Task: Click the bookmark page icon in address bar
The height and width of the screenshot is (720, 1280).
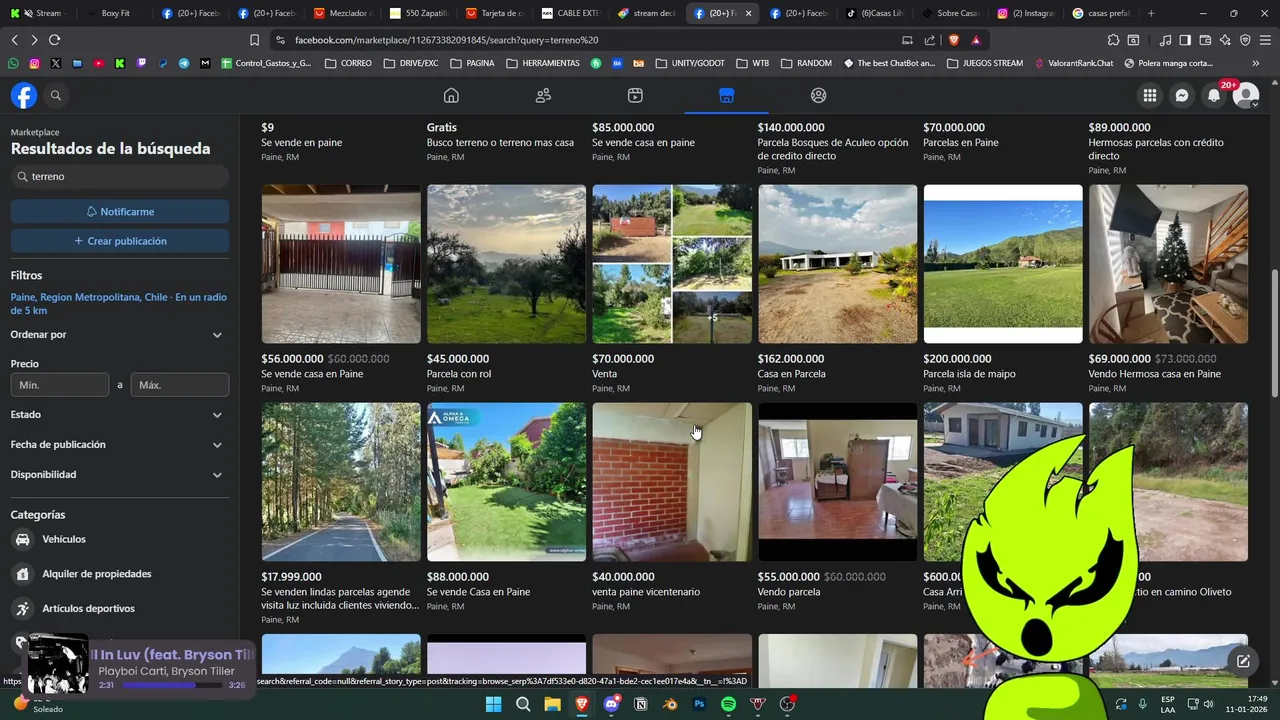Action: point(254,40)
